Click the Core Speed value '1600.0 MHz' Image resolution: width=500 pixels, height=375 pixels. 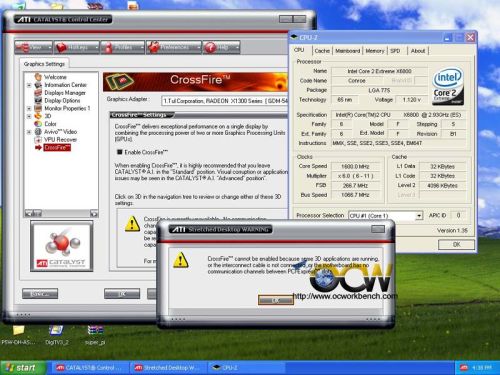tap(355, 166)
